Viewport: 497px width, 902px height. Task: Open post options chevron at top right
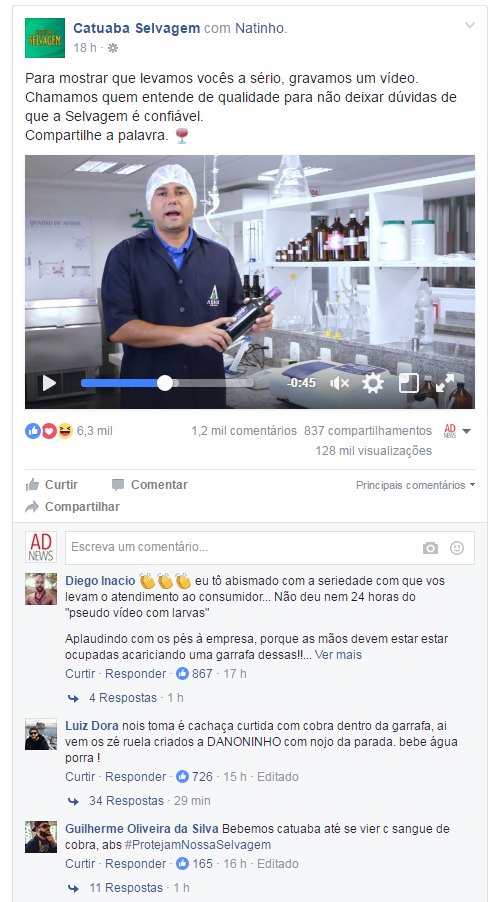click(x=470, y=25)
